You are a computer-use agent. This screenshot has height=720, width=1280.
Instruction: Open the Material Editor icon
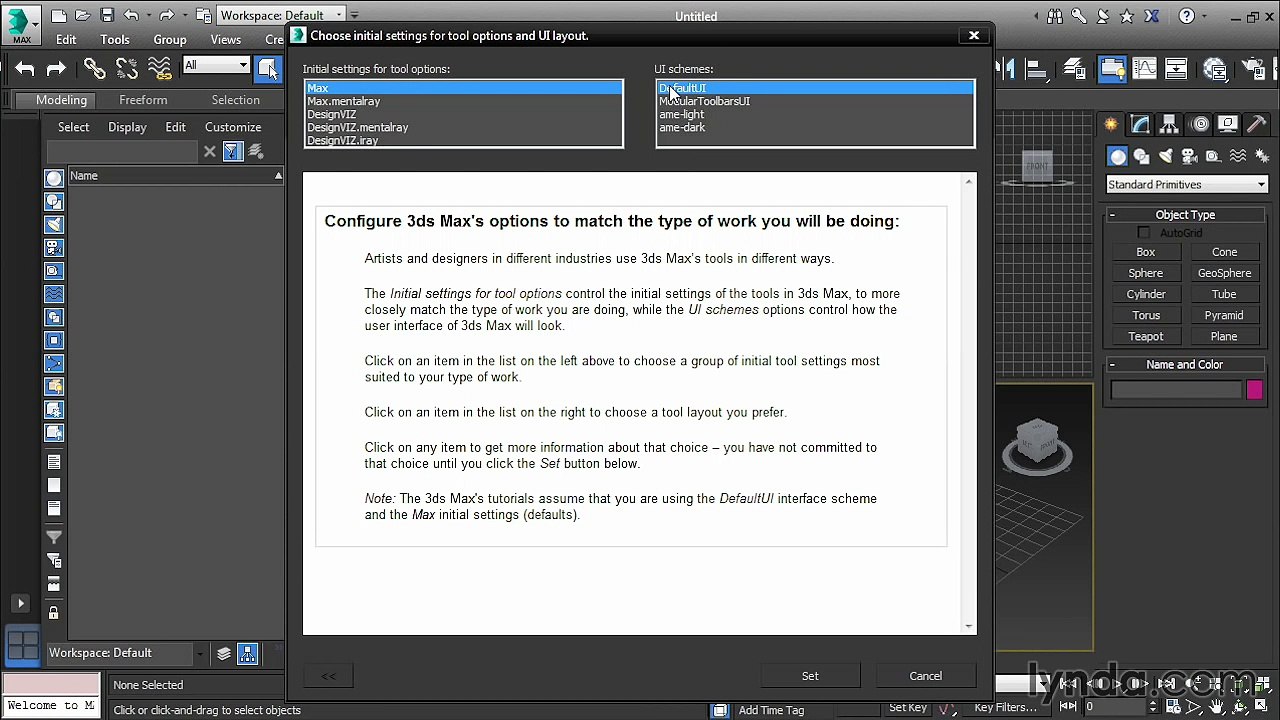point(1215,68)
